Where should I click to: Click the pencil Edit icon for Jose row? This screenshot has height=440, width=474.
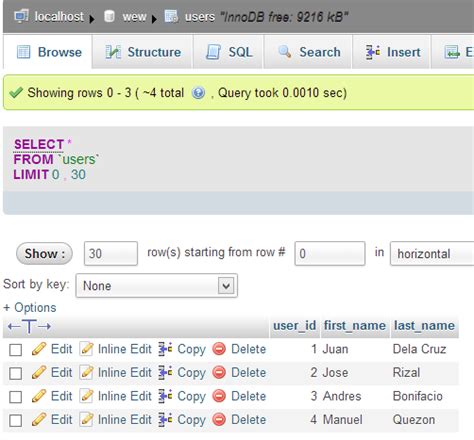coord(39,372)
